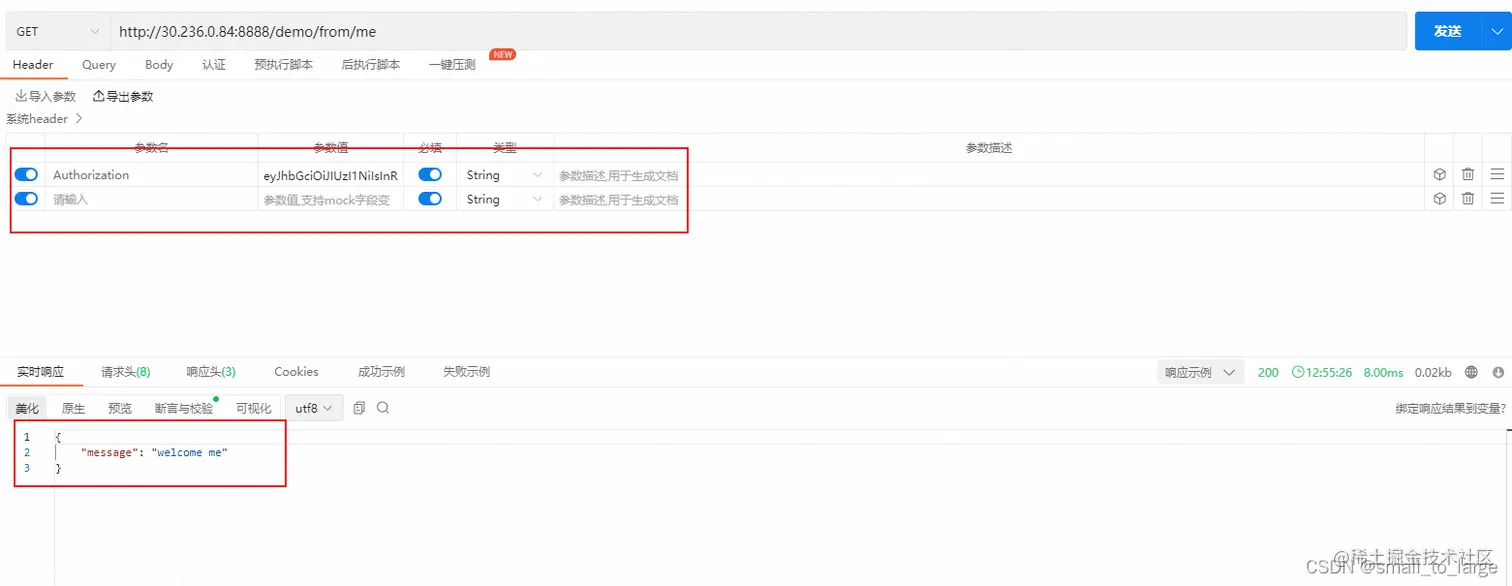Click 导入参数 import button
This screenshot has height=586, width=1512.
point(45,96)
